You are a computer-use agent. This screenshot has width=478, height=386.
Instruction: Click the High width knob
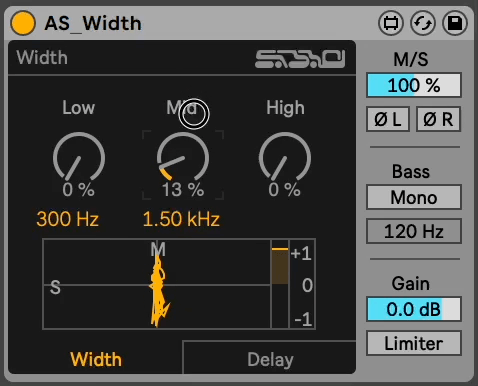click(x=285, y=157)
